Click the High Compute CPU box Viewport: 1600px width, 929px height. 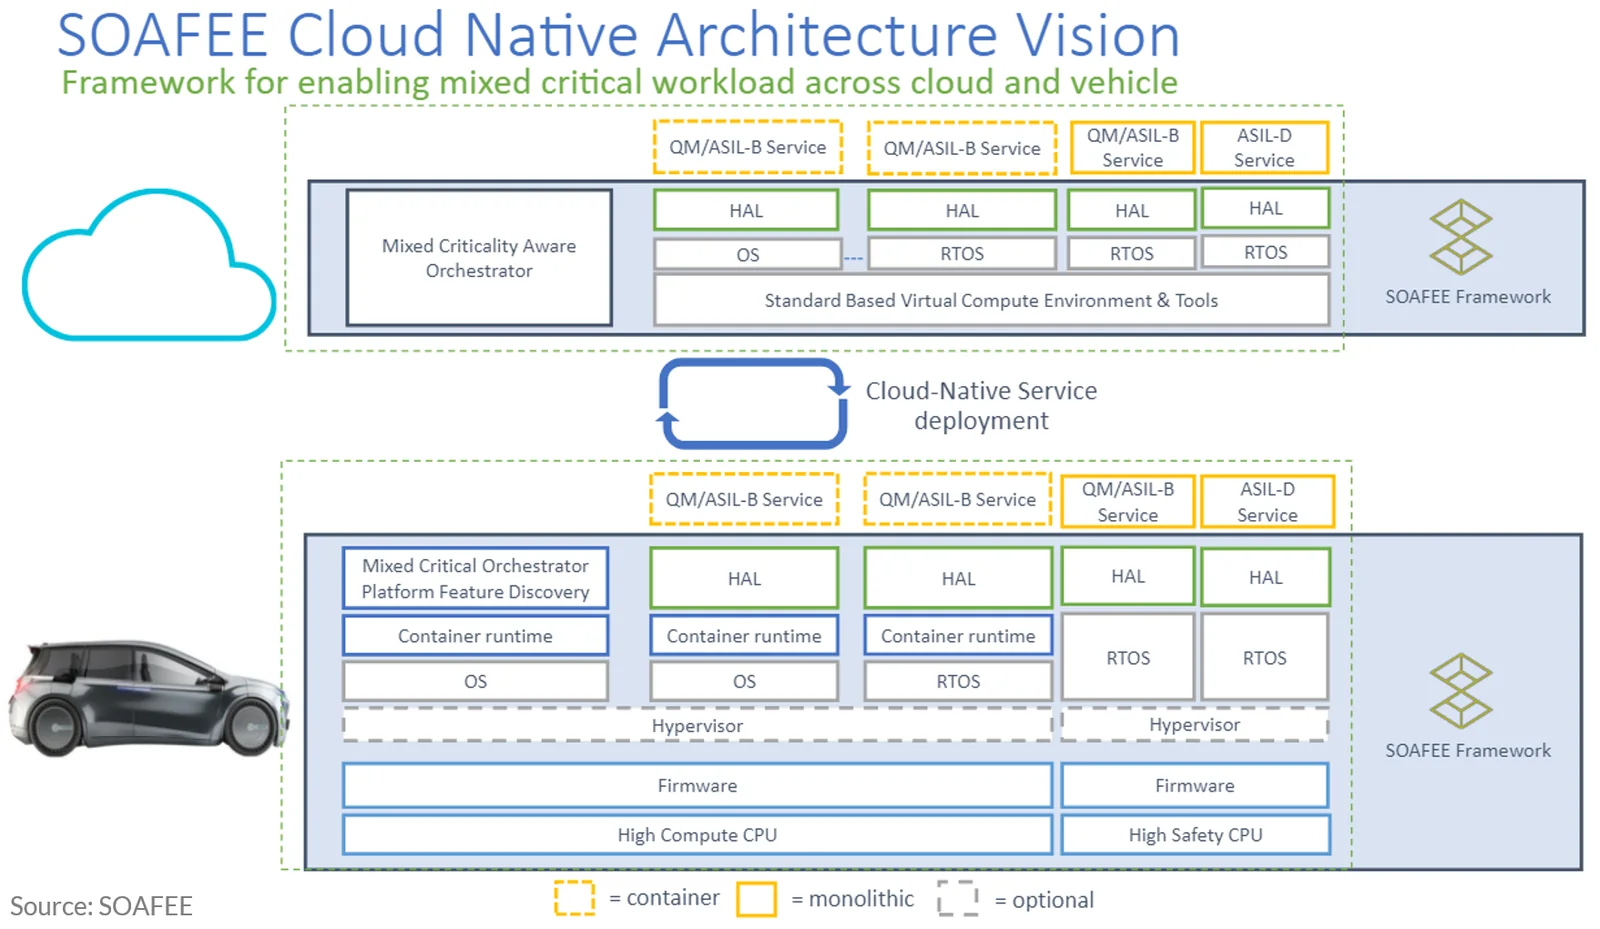(697, 835)
